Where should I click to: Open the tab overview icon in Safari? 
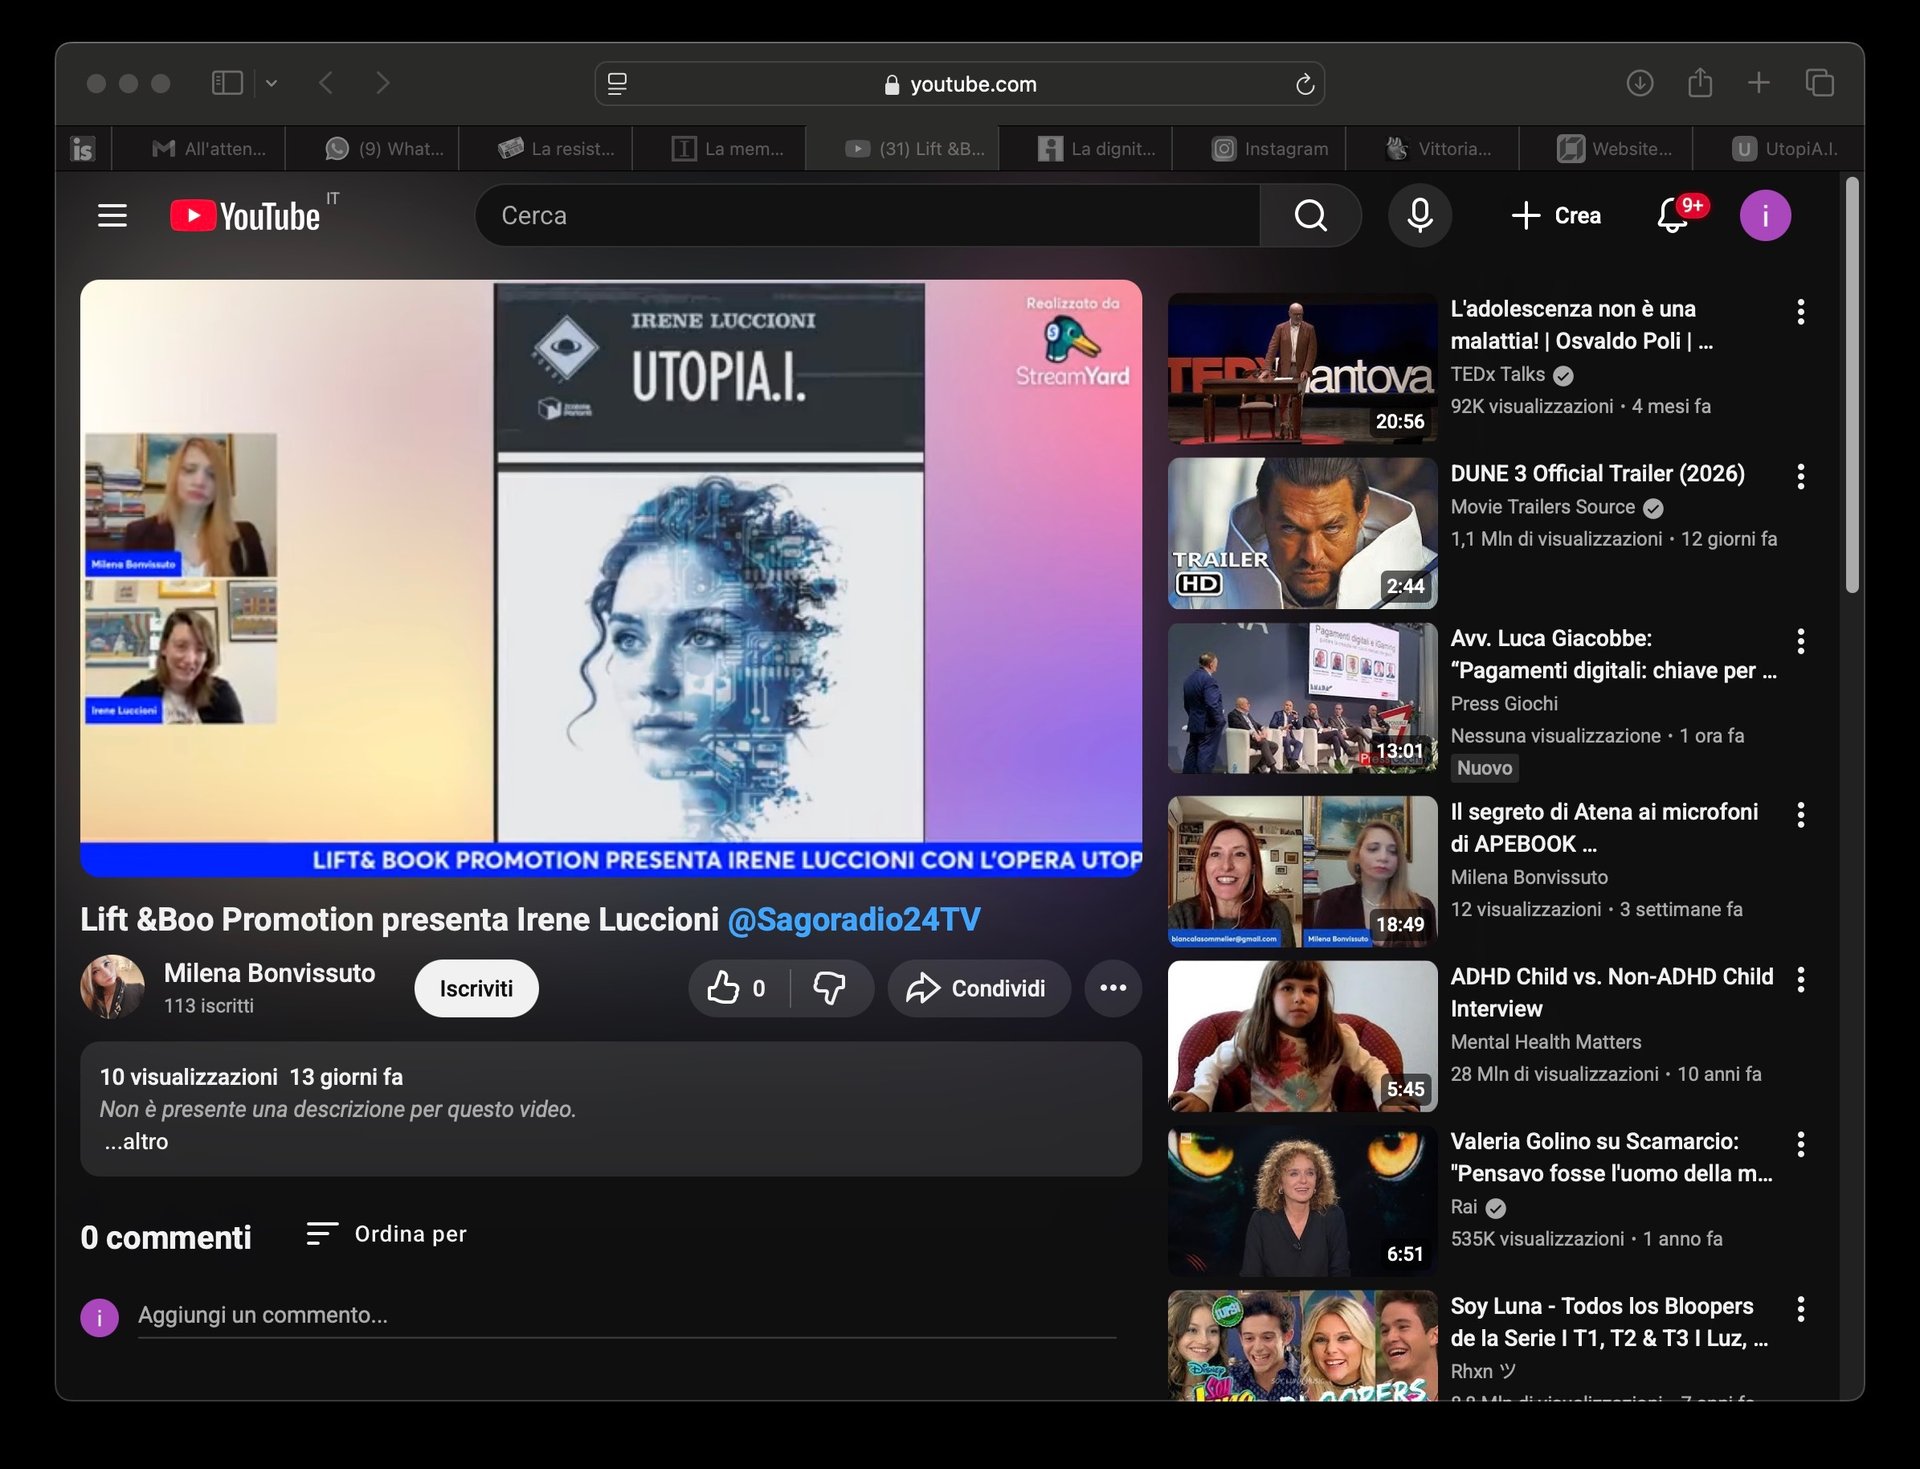[1819, 83]
